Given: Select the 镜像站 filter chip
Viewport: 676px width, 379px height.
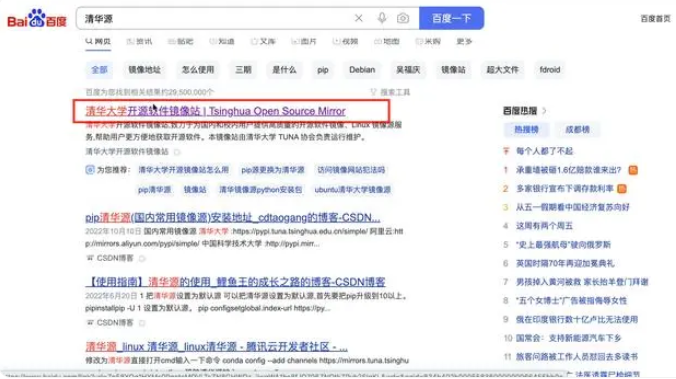Looking at the screenshot, I should click(453, 70).
